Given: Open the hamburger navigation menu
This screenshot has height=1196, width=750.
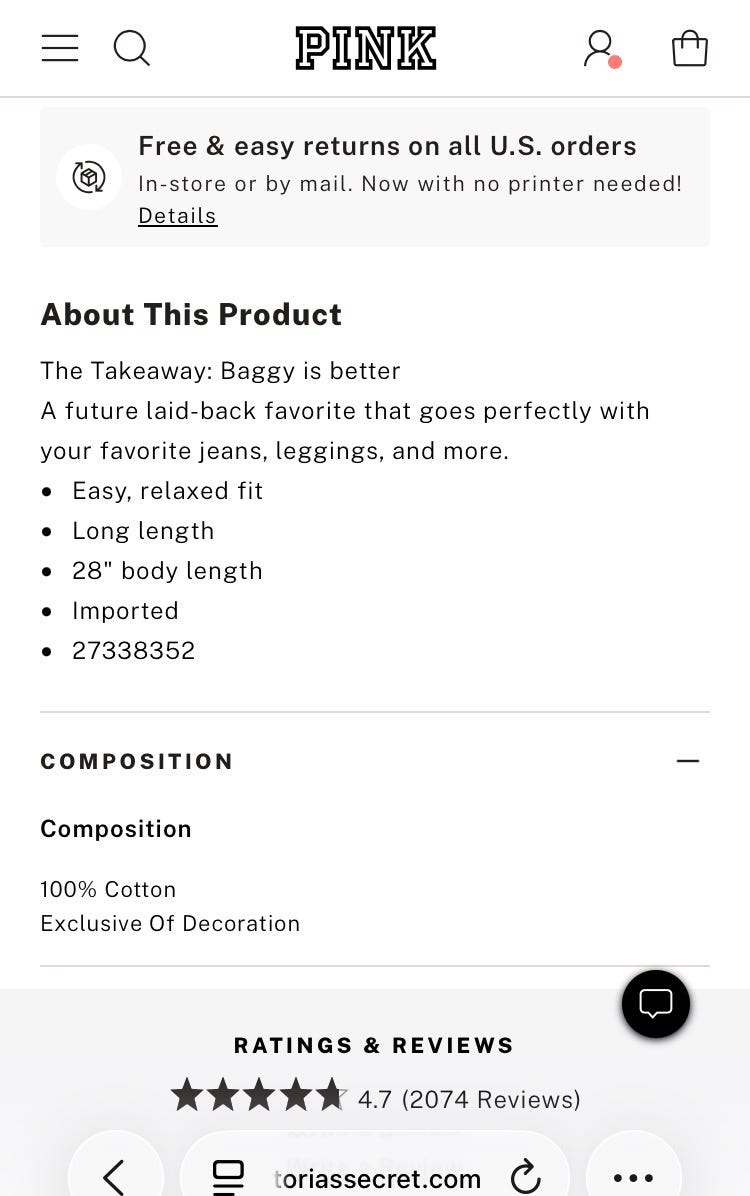Looking at the screenshot, I should (x=60, y=48).
